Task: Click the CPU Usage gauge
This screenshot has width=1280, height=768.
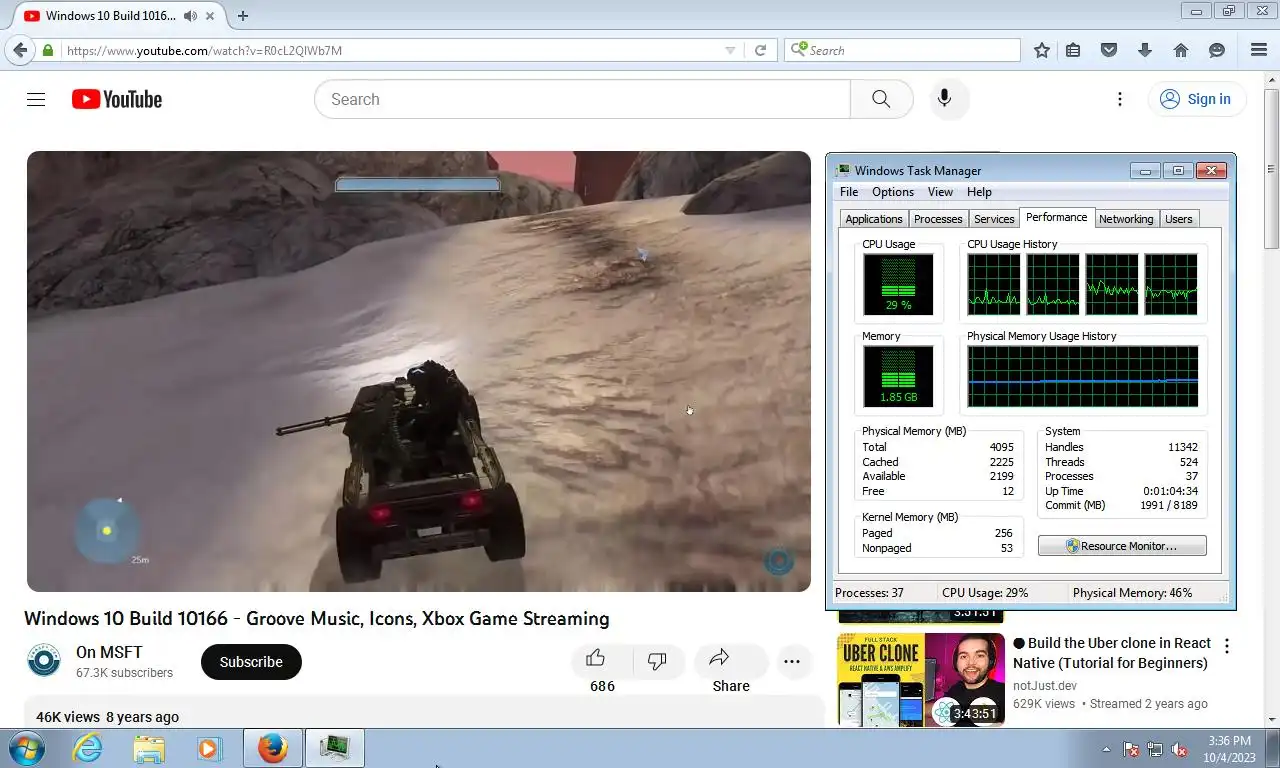Action: click(x=898, y=284)
